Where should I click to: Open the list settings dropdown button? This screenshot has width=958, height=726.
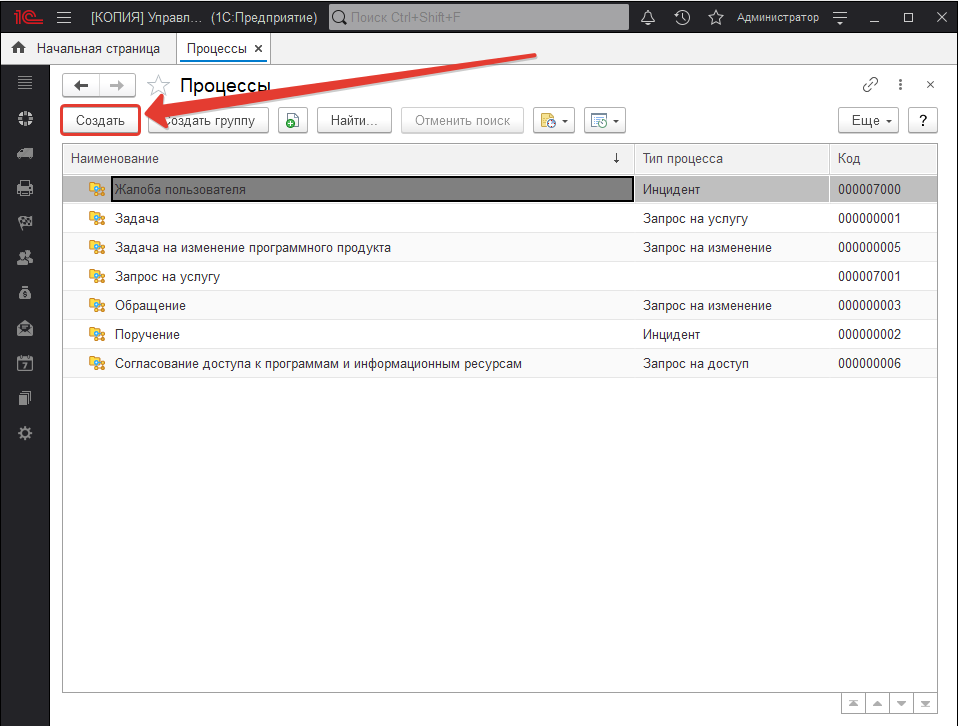click(603, 121)
